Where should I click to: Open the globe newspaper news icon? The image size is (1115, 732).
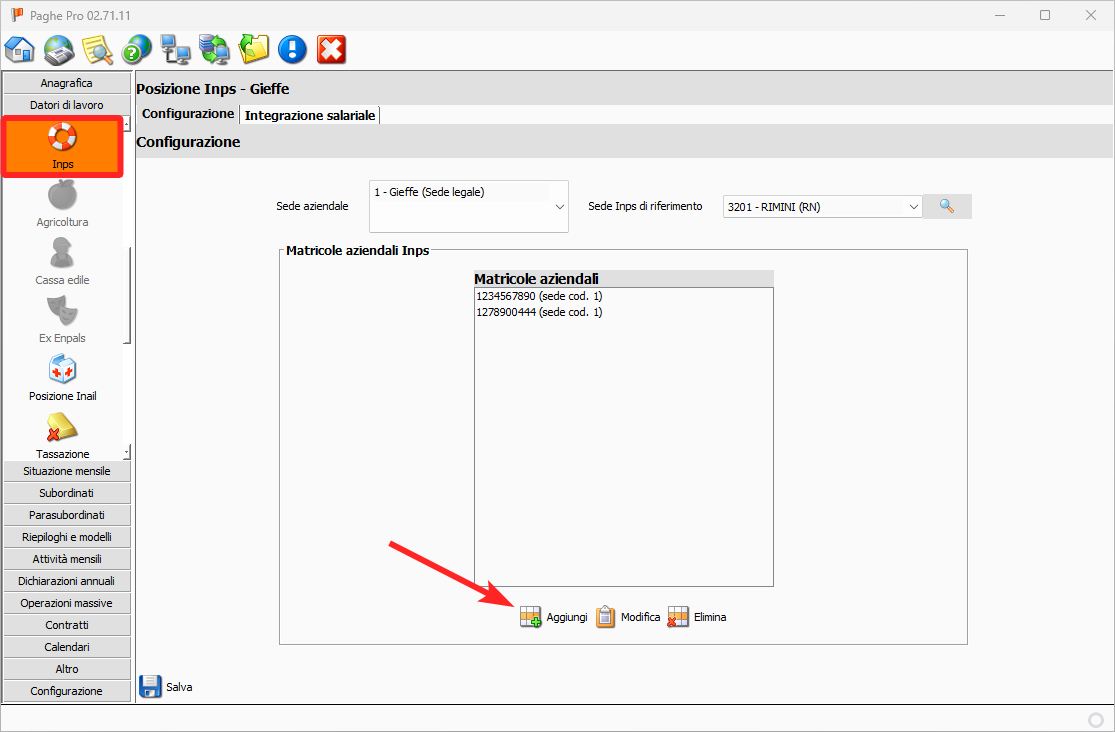coord(59,49)
